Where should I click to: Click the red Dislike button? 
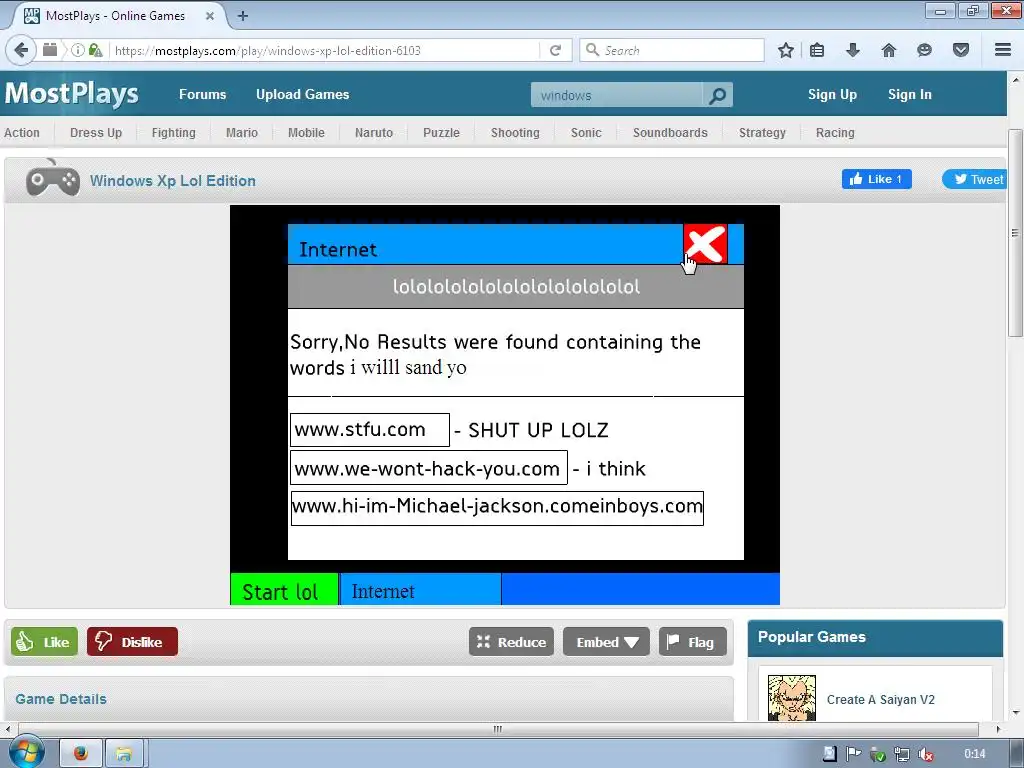click(x=132, y=642)
